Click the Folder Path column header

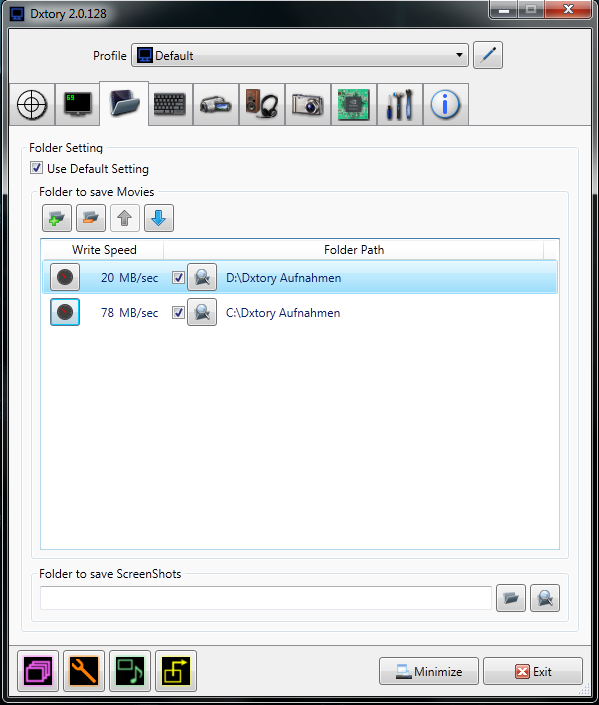click(354, 250)
